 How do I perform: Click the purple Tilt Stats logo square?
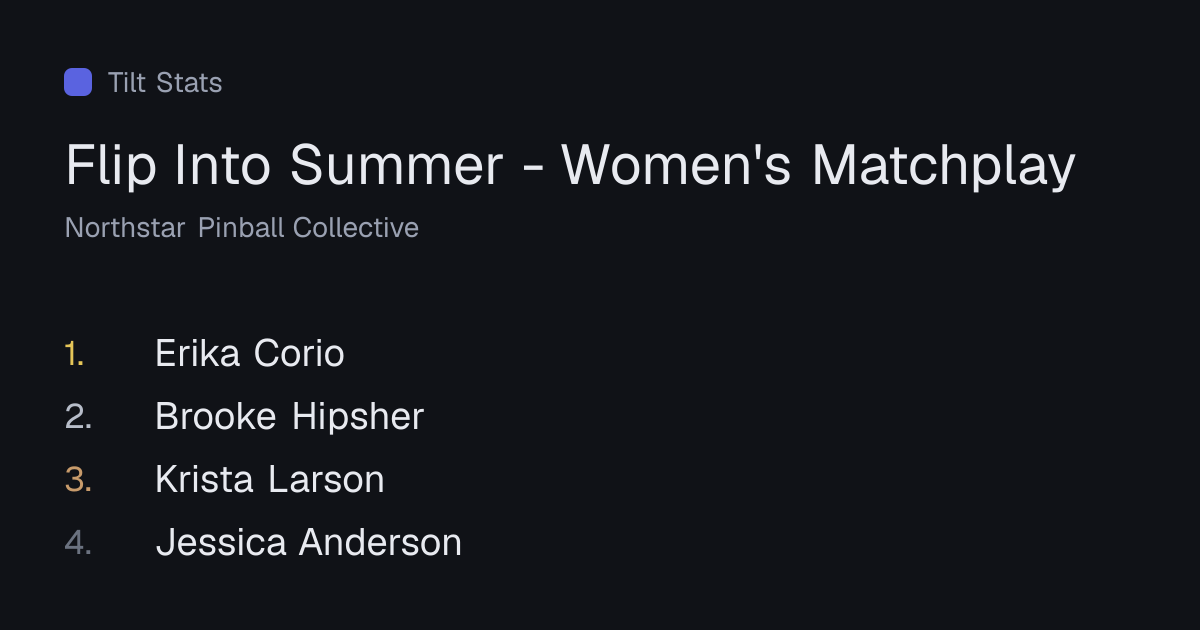(78, 82)
